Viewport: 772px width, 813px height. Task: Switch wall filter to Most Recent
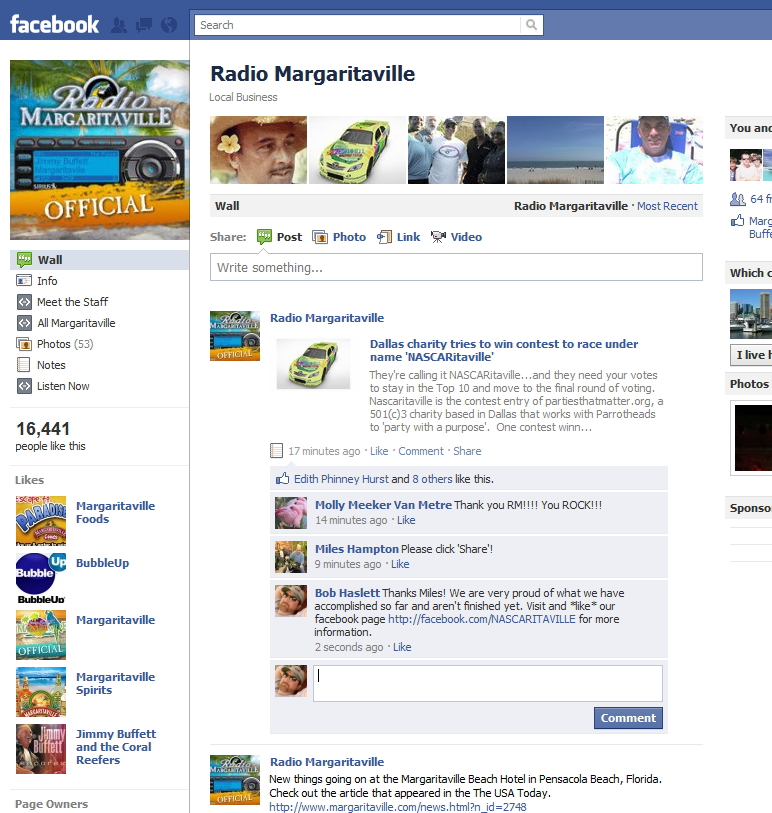click(x=667, y=206)
